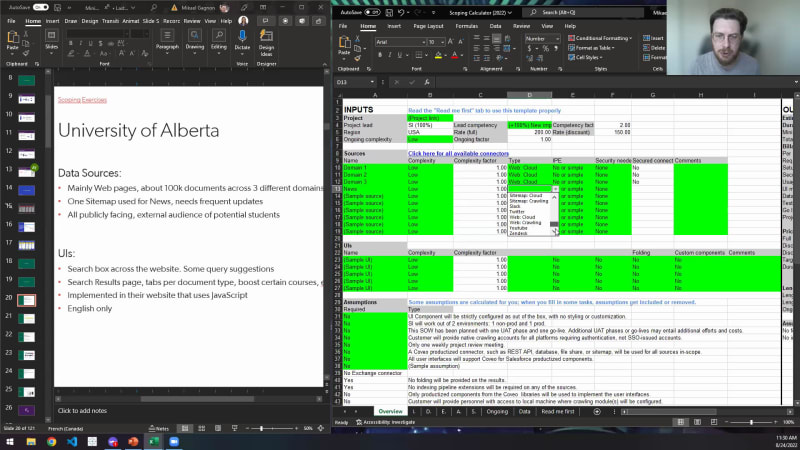Click the Excel fill color bucket icon
Image resolution: width=800 pixels, height=450 pixels.
pyautogui.click(x=438, y=55)
